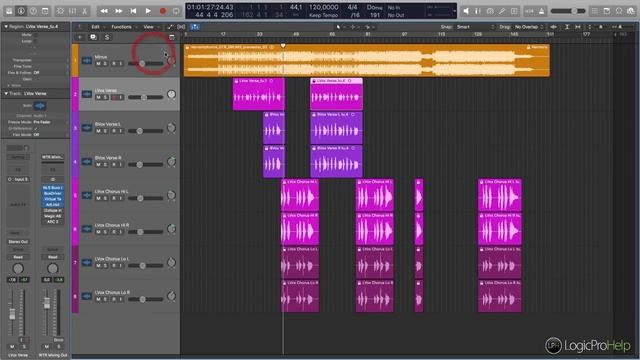Open the Note Pads icon

(607, 11)
